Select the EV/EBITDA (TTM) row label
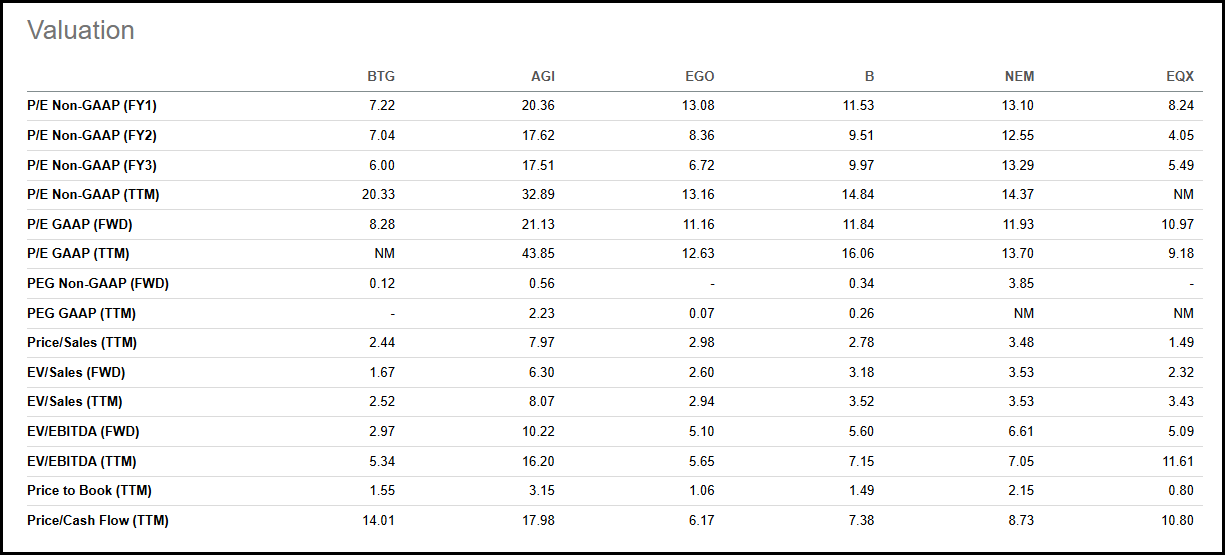 click(x=82, y=462)
